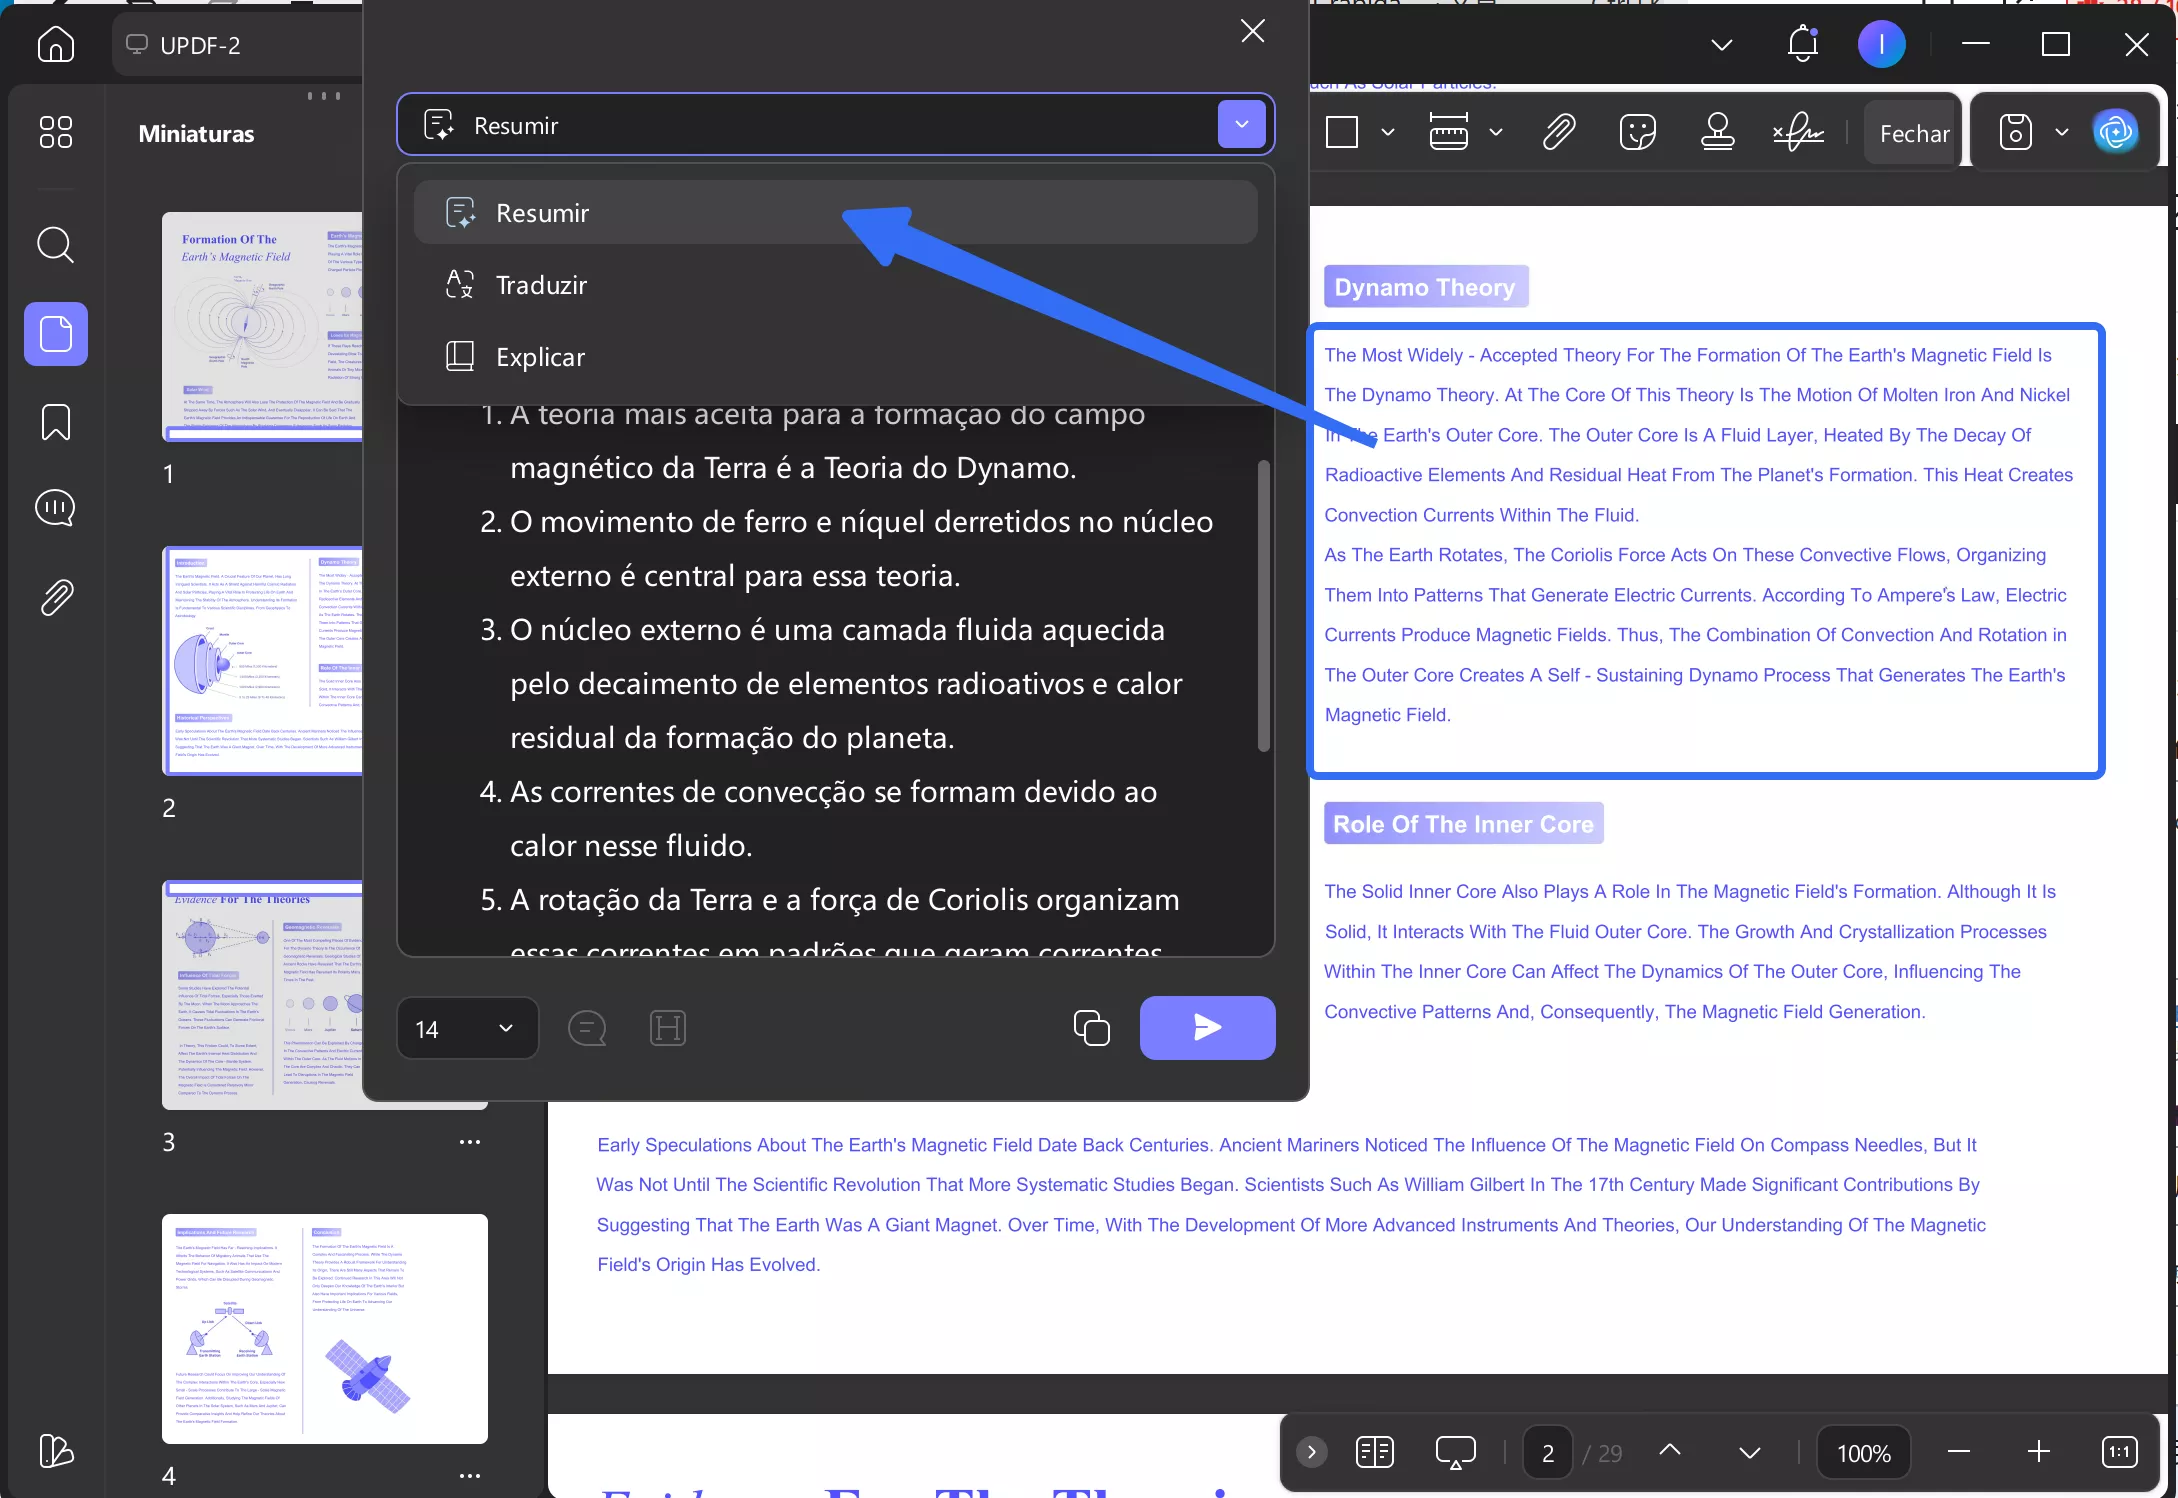Toggle two-page view in the bottom bar
Screen dimensions: 2178x1498
pyautogui.click(x=1374, y=1452)
